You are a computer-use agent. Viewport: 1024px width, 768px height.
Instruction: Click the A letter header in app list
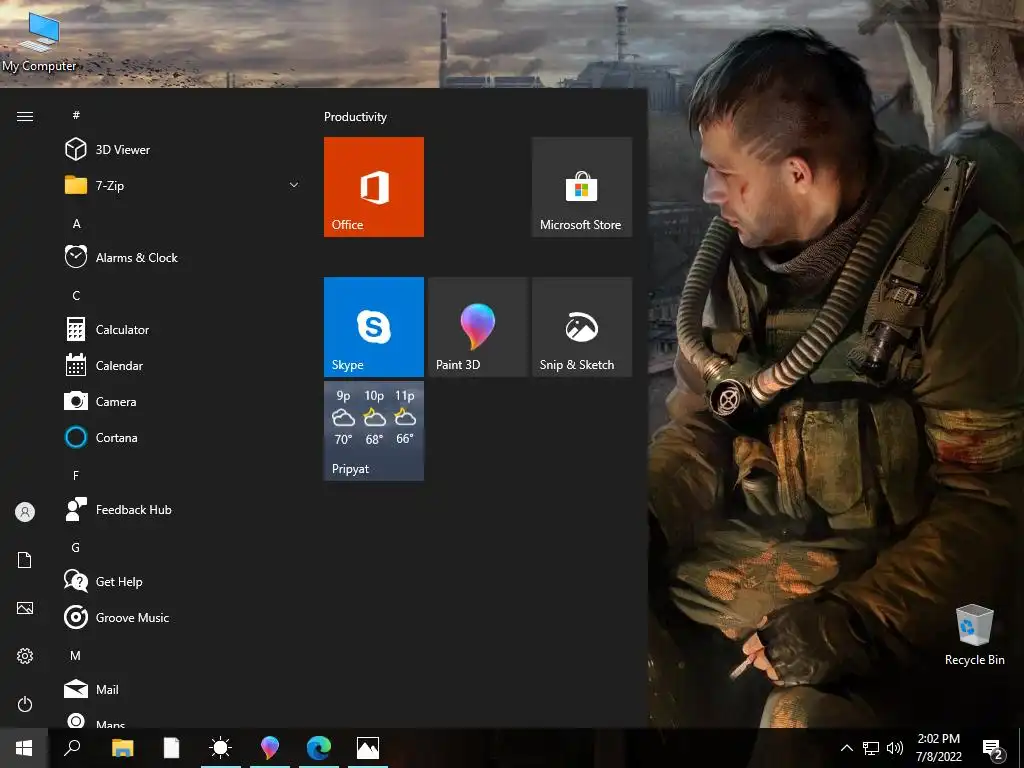(76, 224)
